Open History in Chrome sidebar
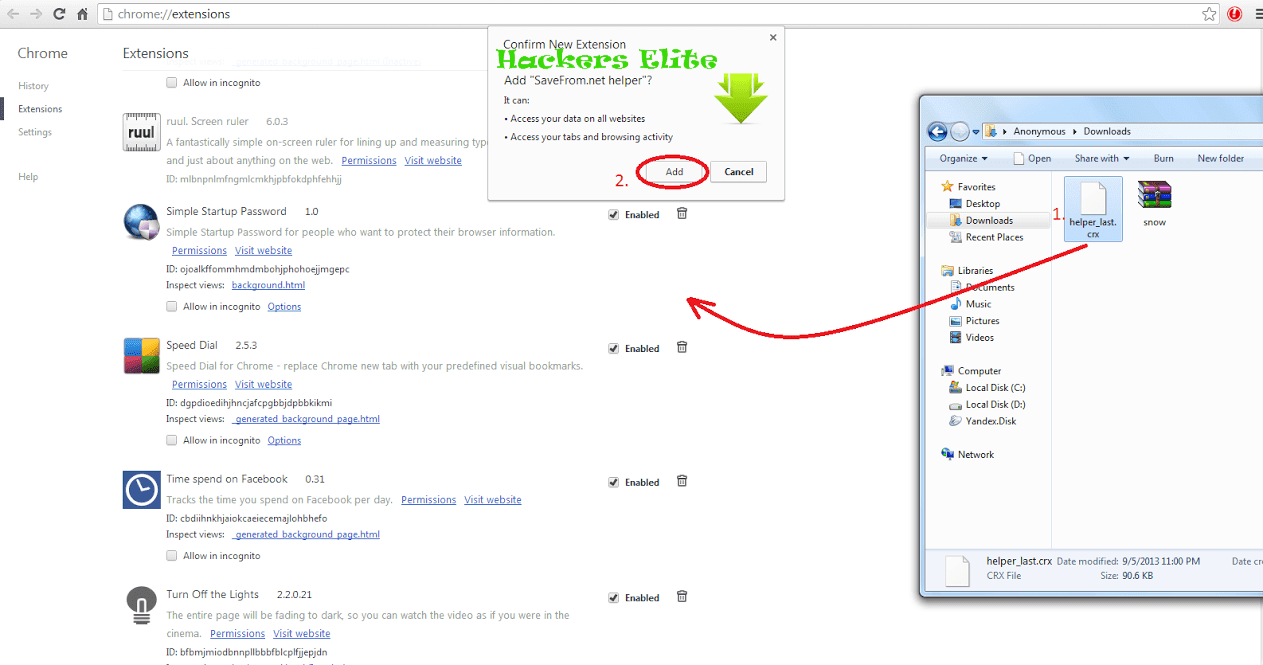Image resolution: width=1263 pixels, height=665 pixels. (33, 86)
